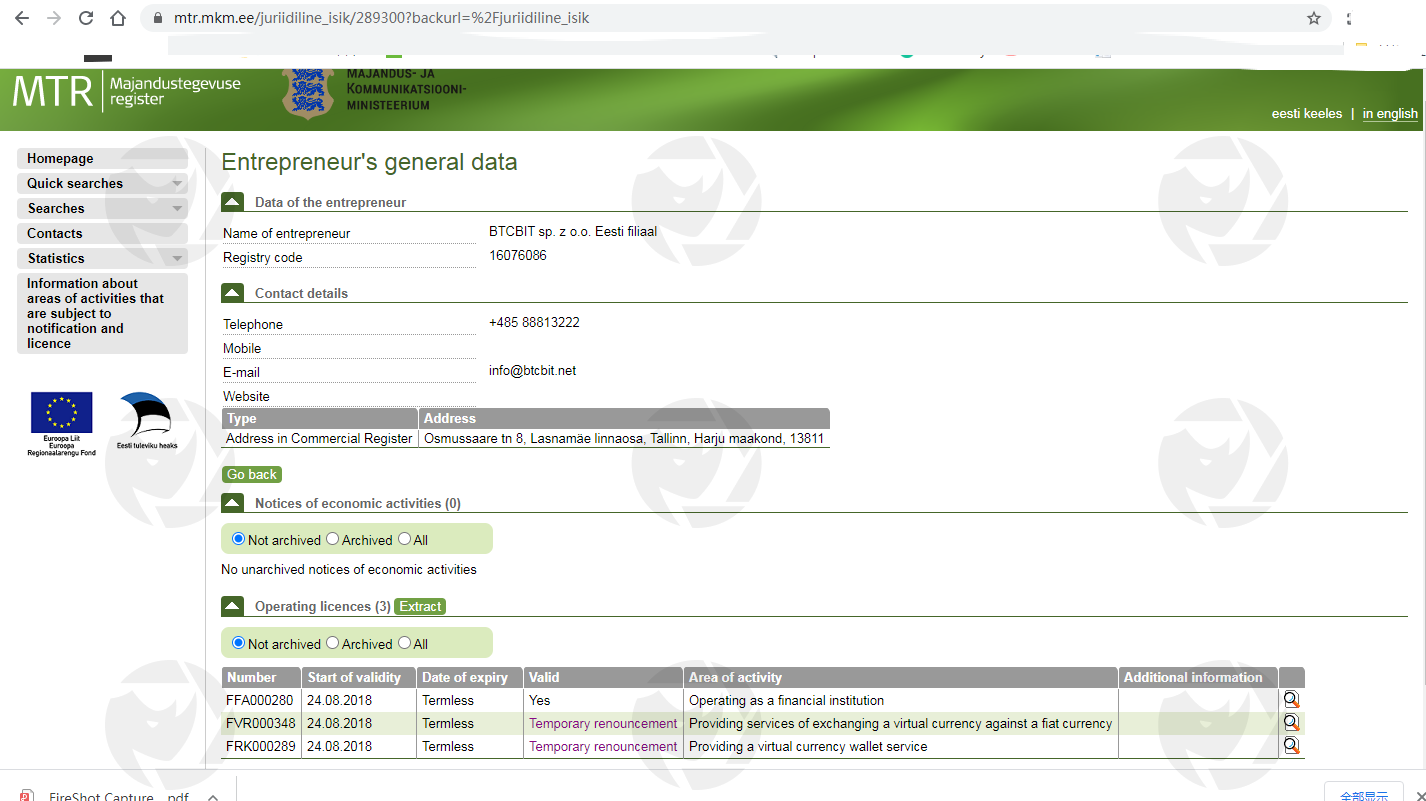Collapse the Data of the entrepreneur section
This screenshot has height=801, width=1426.
click(232, 202)
